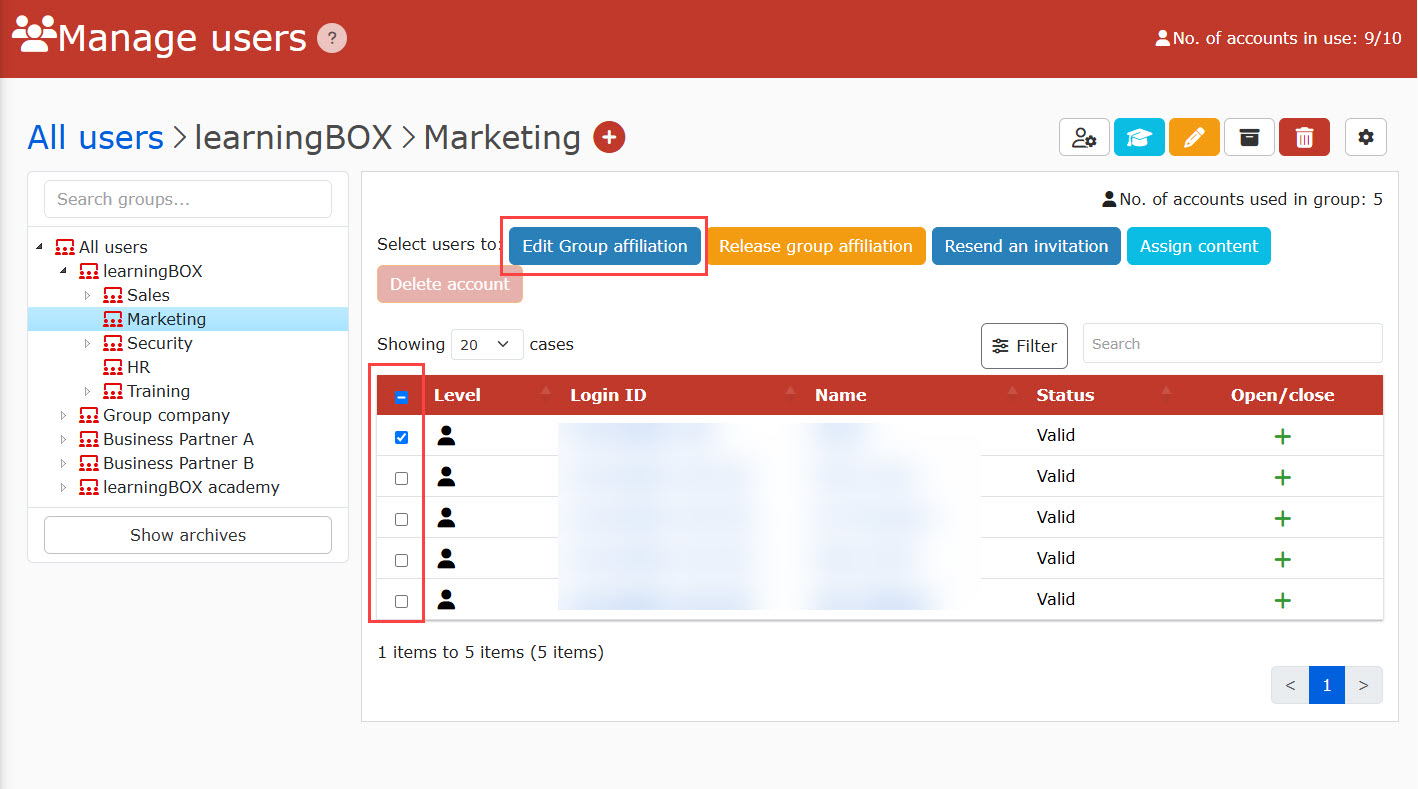Select HR group in the tree
1418x789 pixels.
[x=138, y=367]
